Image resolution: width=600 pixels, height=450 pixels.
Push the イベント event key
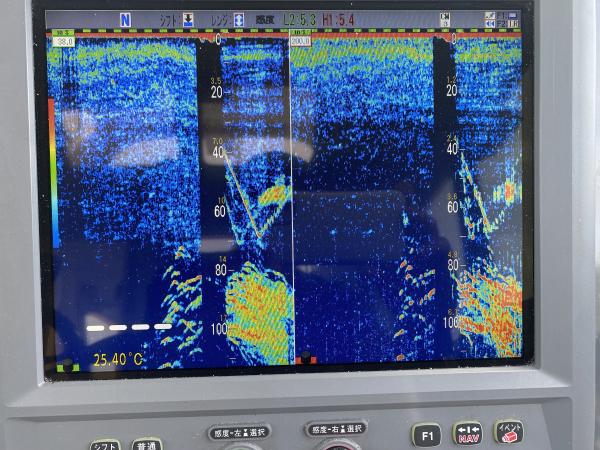(509, 432)
